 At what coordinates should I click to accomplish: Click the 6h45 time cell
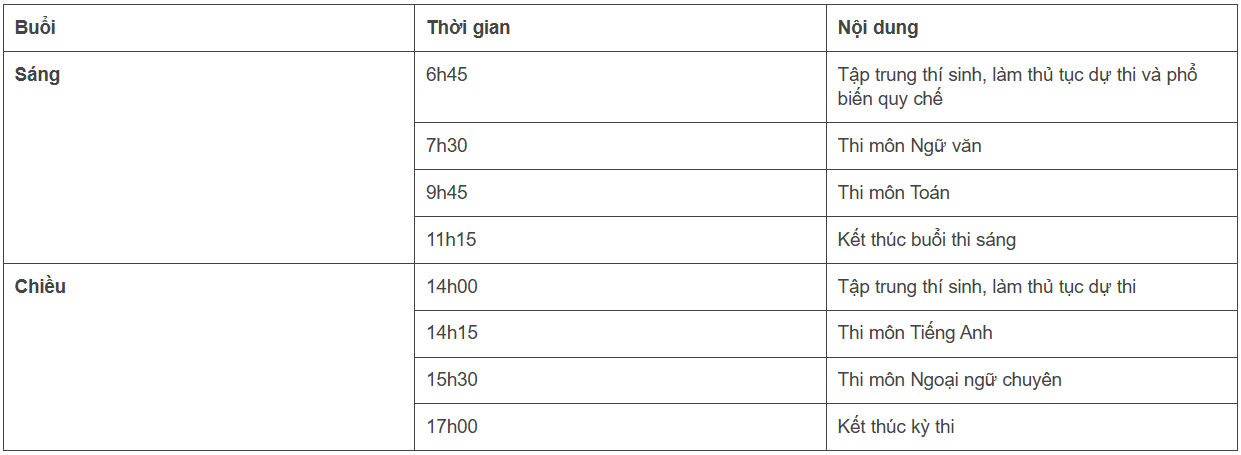[447, 75]
